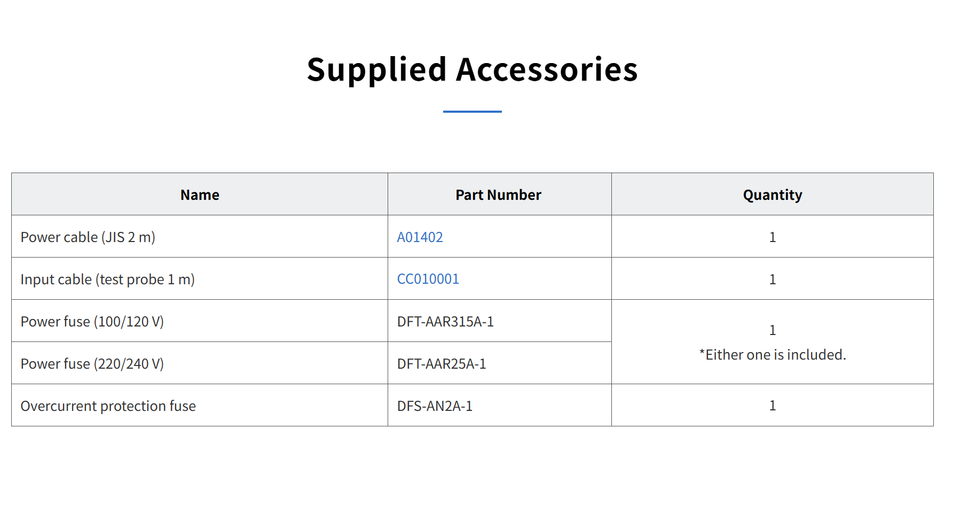The width and height of the screenshot is (960, 529).
Task: Click the Quantity column header
Action: pos(772,195)
